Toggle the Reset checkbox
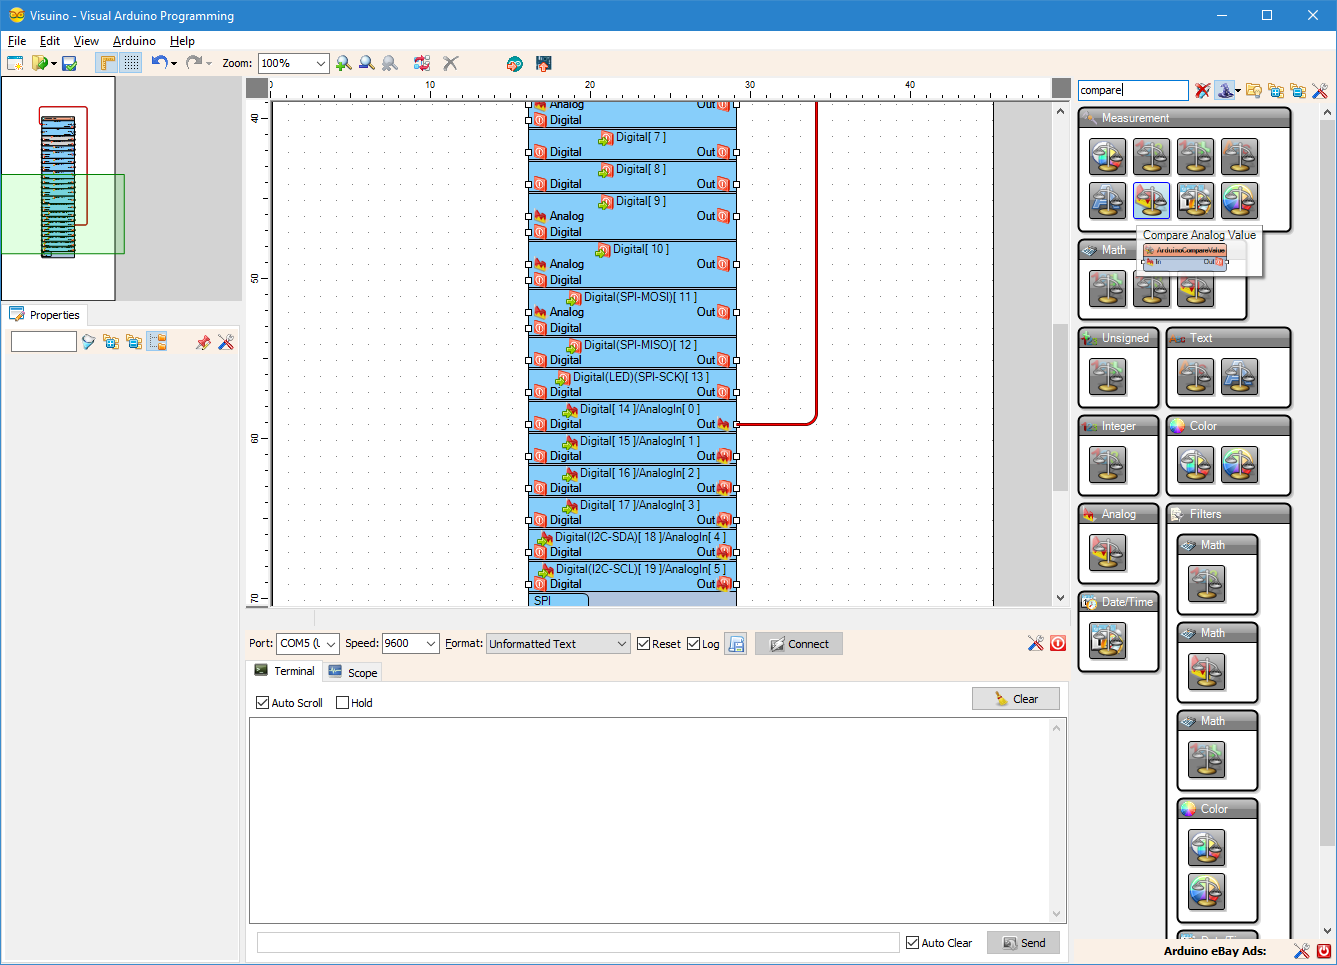Screen dimensions: 1337x965 [x=644, y=644]
